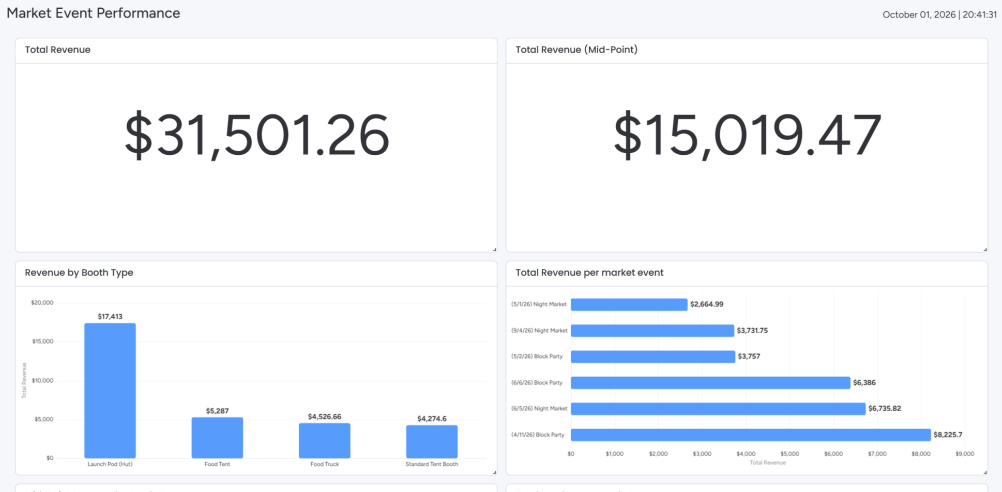
Task: Click the (5/1/26) Night Market horizontal bar
Action: coord(629,305)
